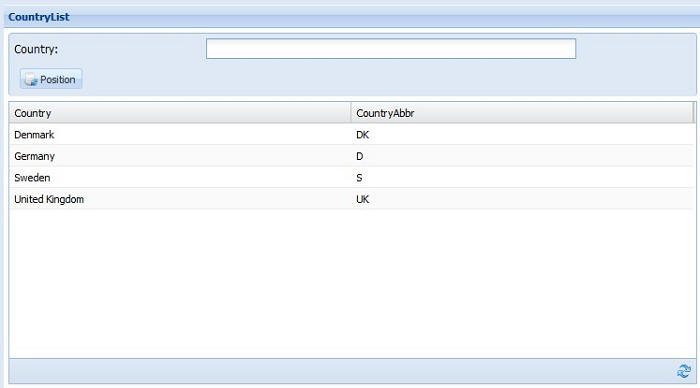Focus the Country input field
This screenshot has width=700, height=388.
pos(391,49)
